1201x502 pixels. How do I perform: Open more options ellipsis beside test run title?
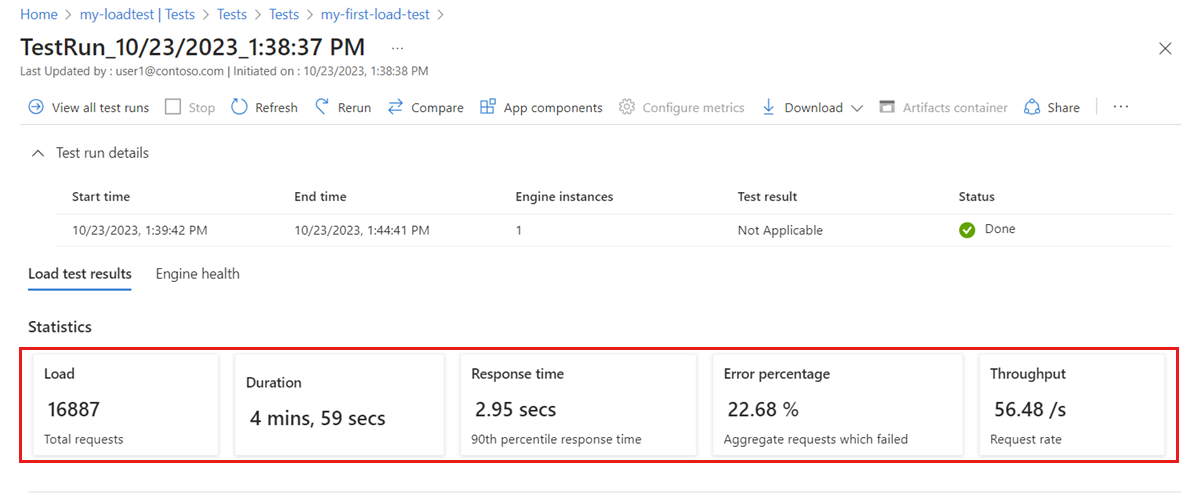pos(398,48)
